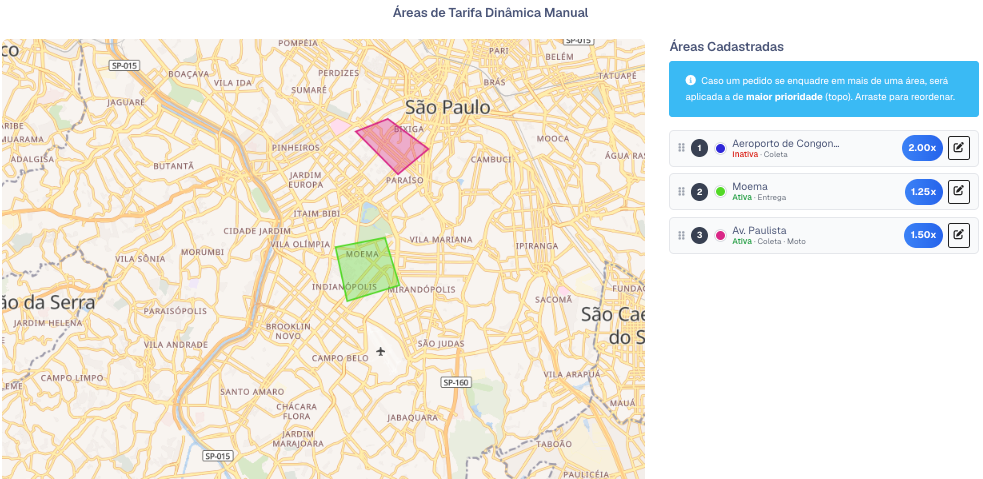The width and height of the screenshot is (983, 479).
Task: Click the airport plane icon on the map
Action: coord(381,351)
